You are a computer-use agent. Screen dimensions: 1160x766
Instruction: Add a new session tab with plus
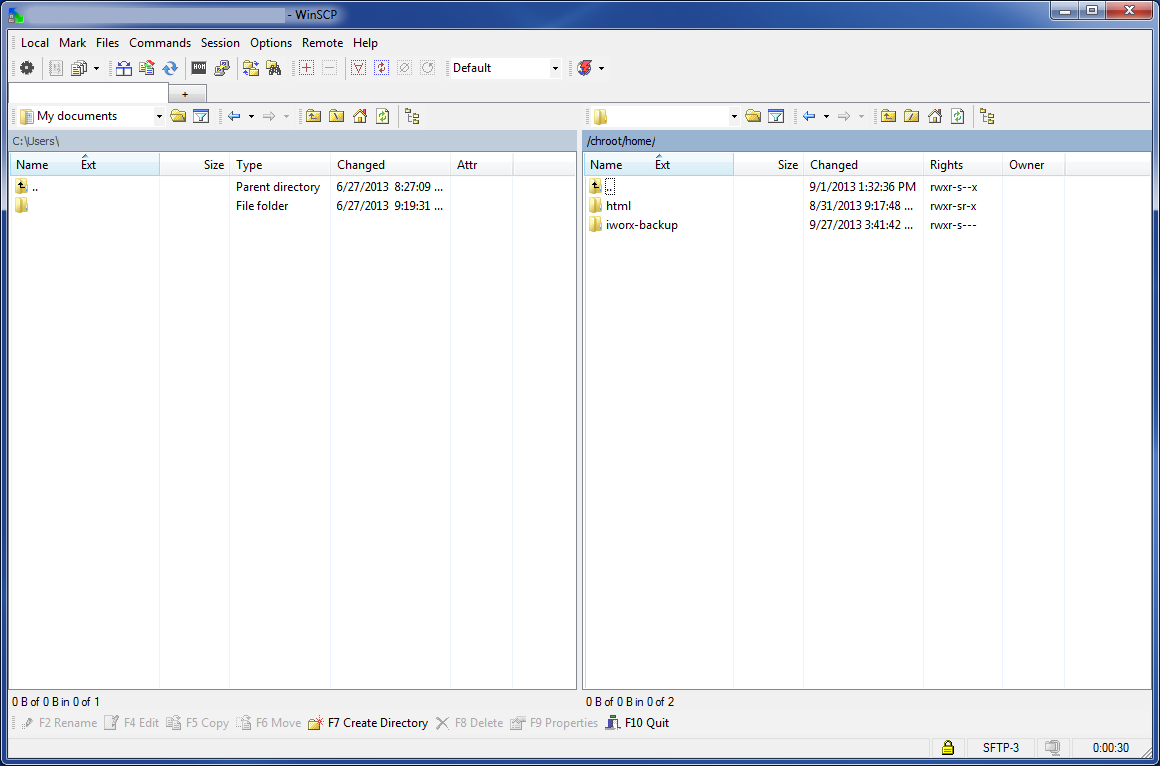pos(186,93)
